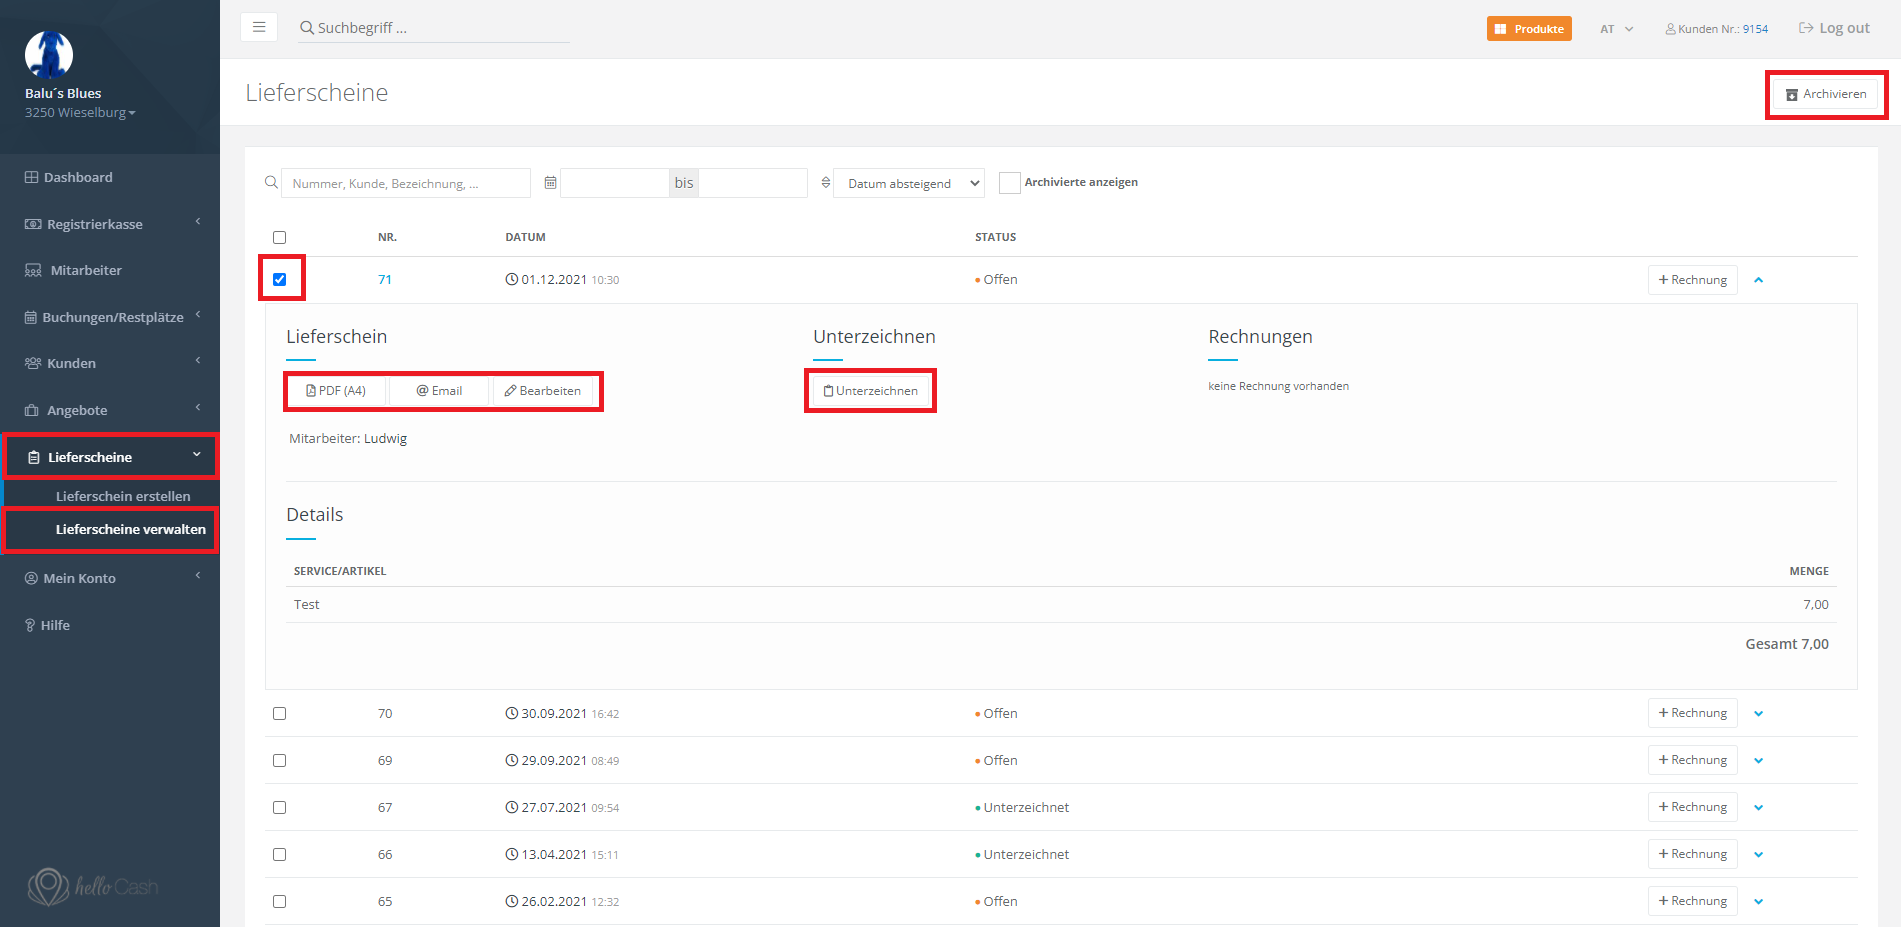
Task: Click the hello Cash logo
Action: click(92, 886)
